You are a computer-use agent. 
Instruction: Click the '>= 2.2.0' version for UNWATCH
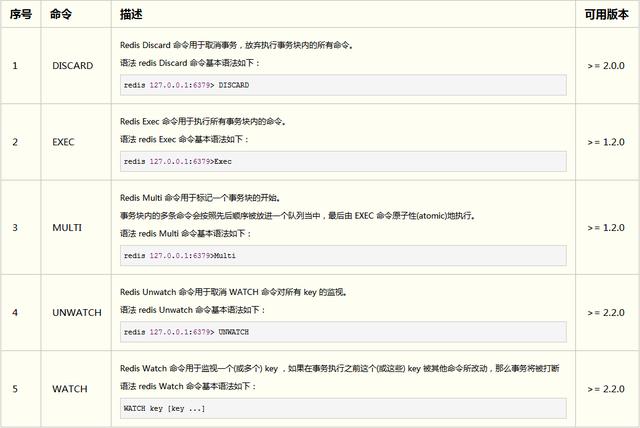coord(606,313)
